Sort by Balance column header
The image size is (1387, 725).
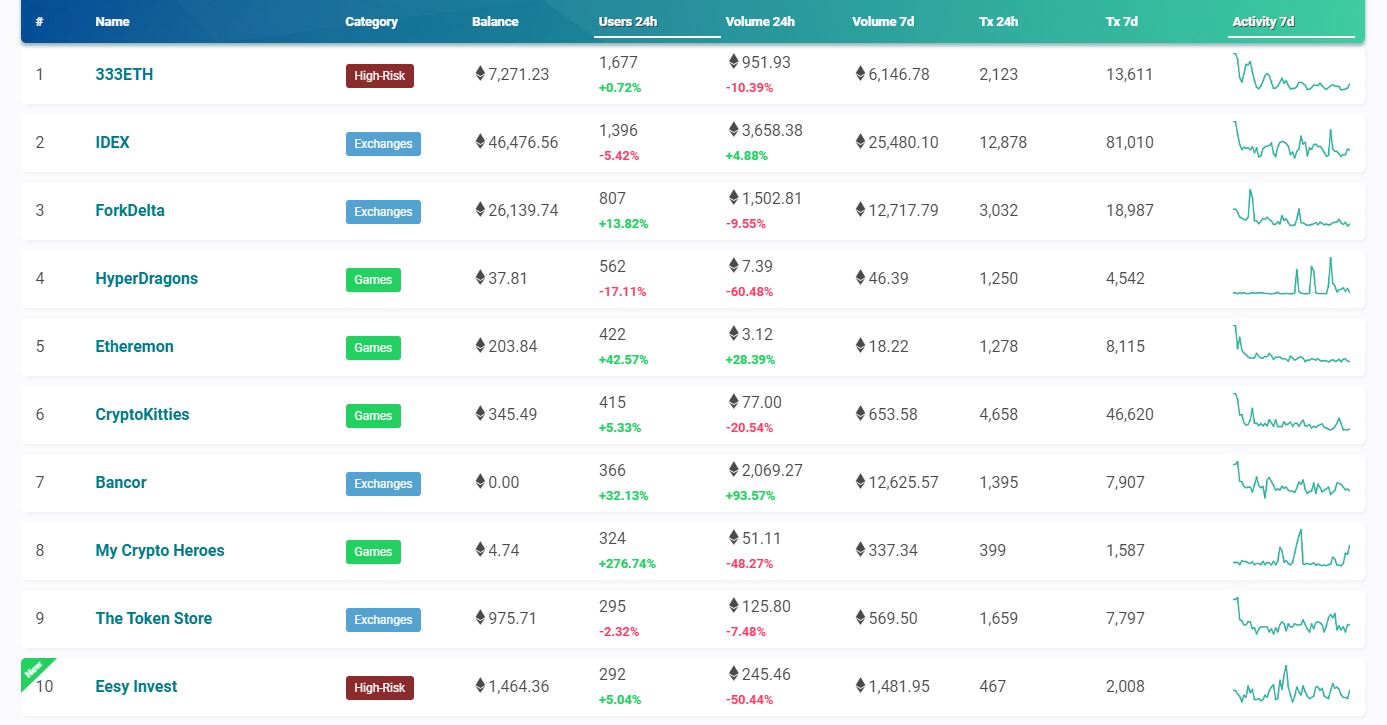click(x=495, y=21)
